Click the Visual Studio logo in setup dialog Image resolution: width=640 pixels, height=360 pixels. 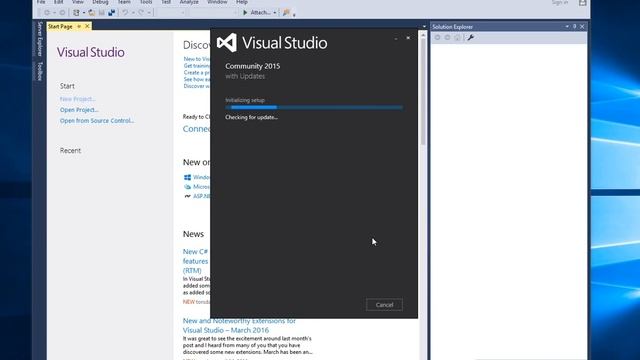[x=227, y=42]
